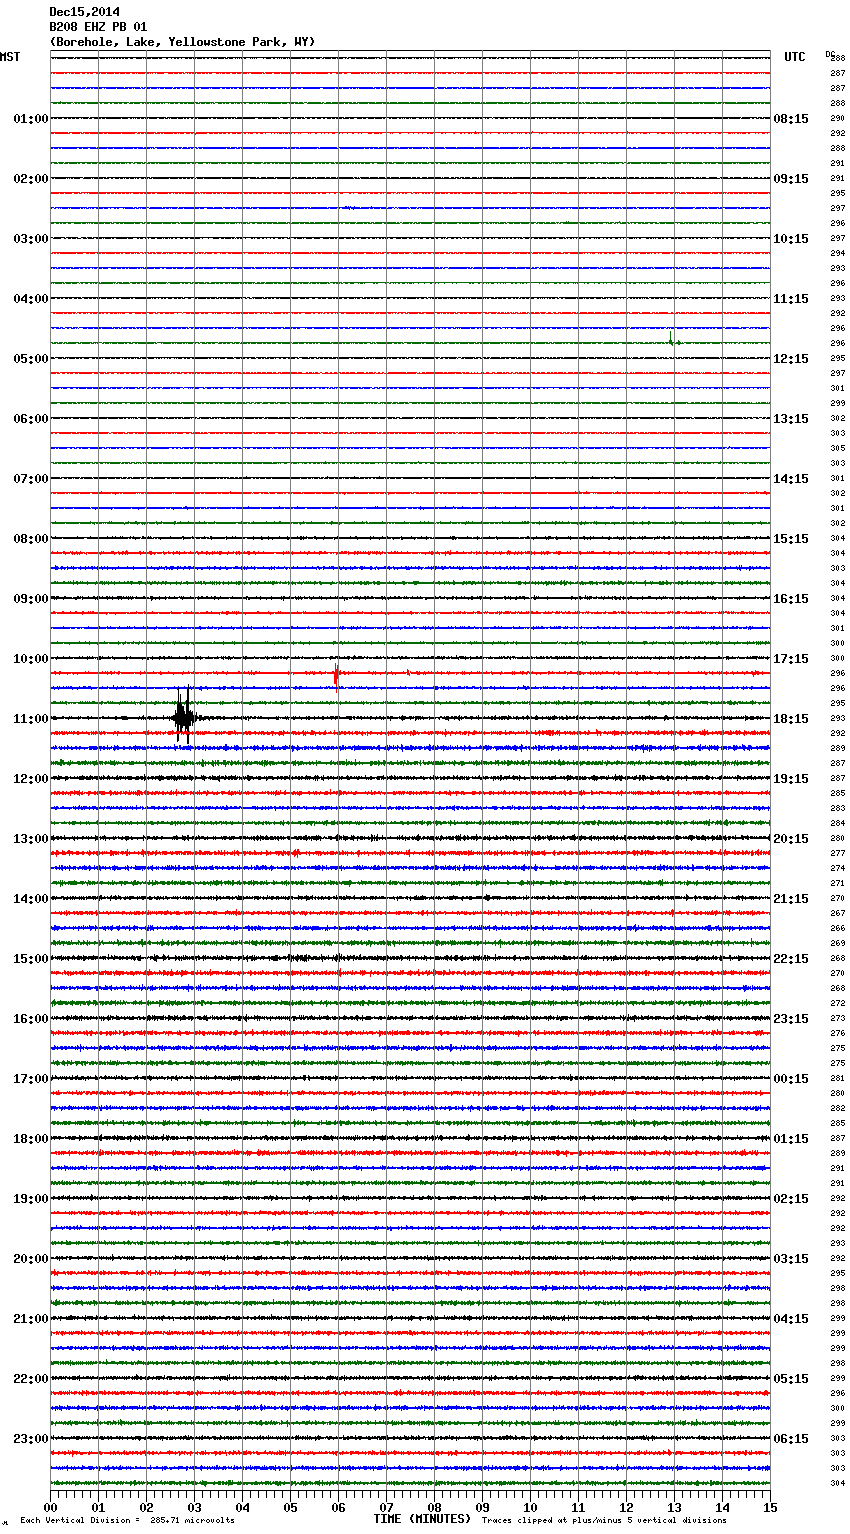Select the 12:00 MST row label

point(30,779)
